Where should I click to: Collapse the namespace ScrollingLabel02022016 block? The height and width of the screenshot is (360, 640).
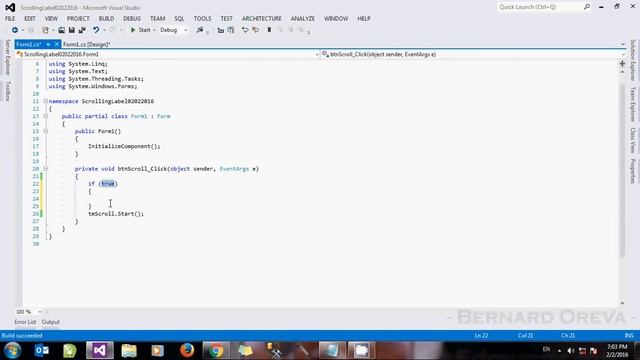click(x=45, y=101)
